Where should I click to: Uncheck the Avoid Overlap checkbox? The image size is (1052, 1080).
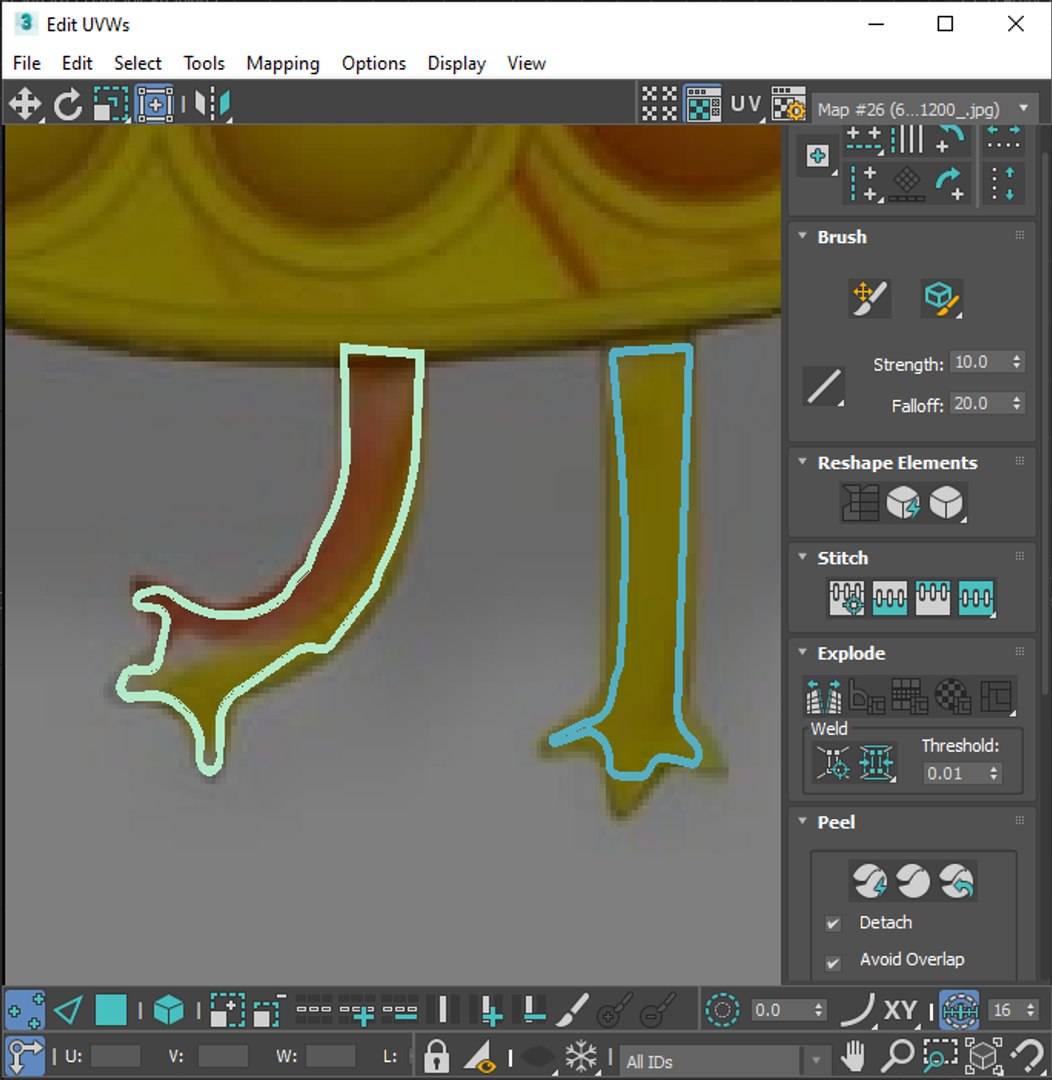833,962
